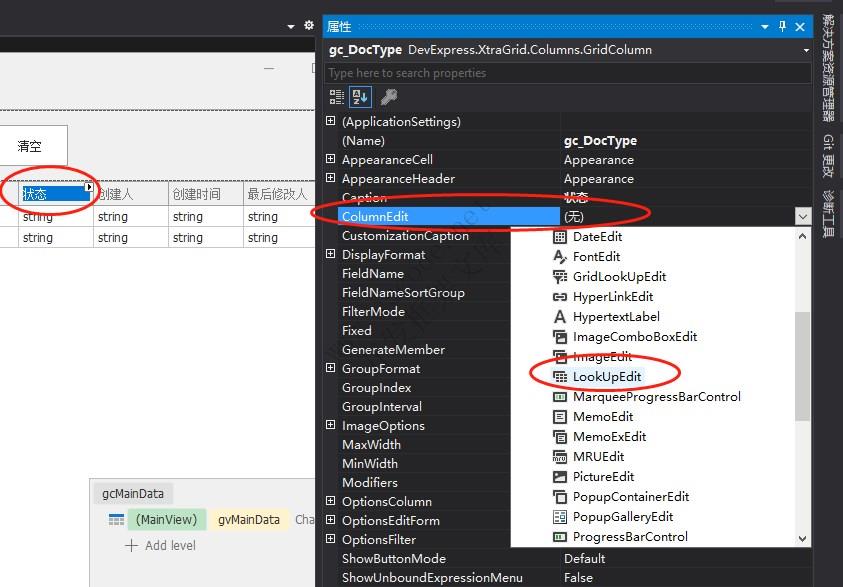This screenshot has width=843, height=587.
Task: Sort properties alphabetically
Action: coord(358,96)
